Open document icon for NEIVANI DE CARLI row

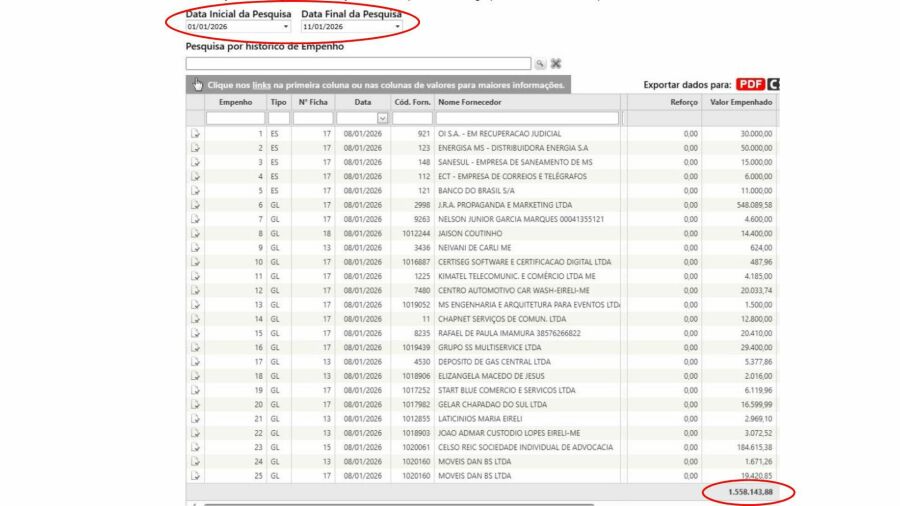click(195, 248)
